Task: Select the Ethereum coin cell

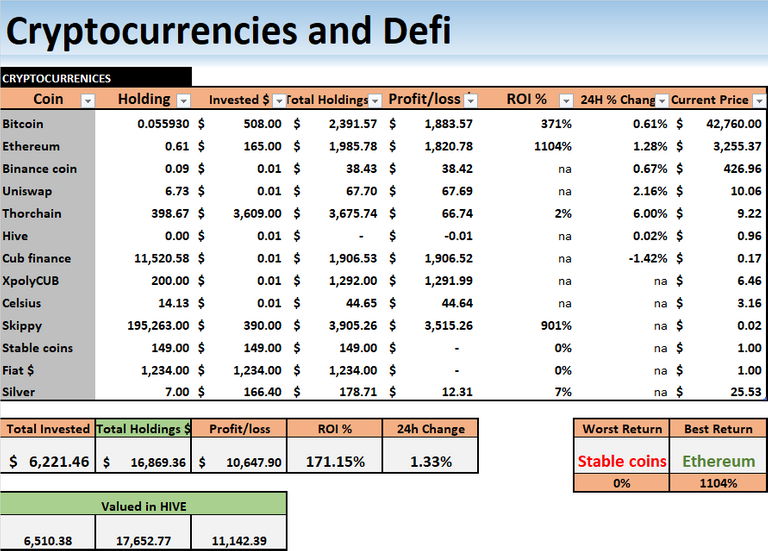Action: point(48,146)
